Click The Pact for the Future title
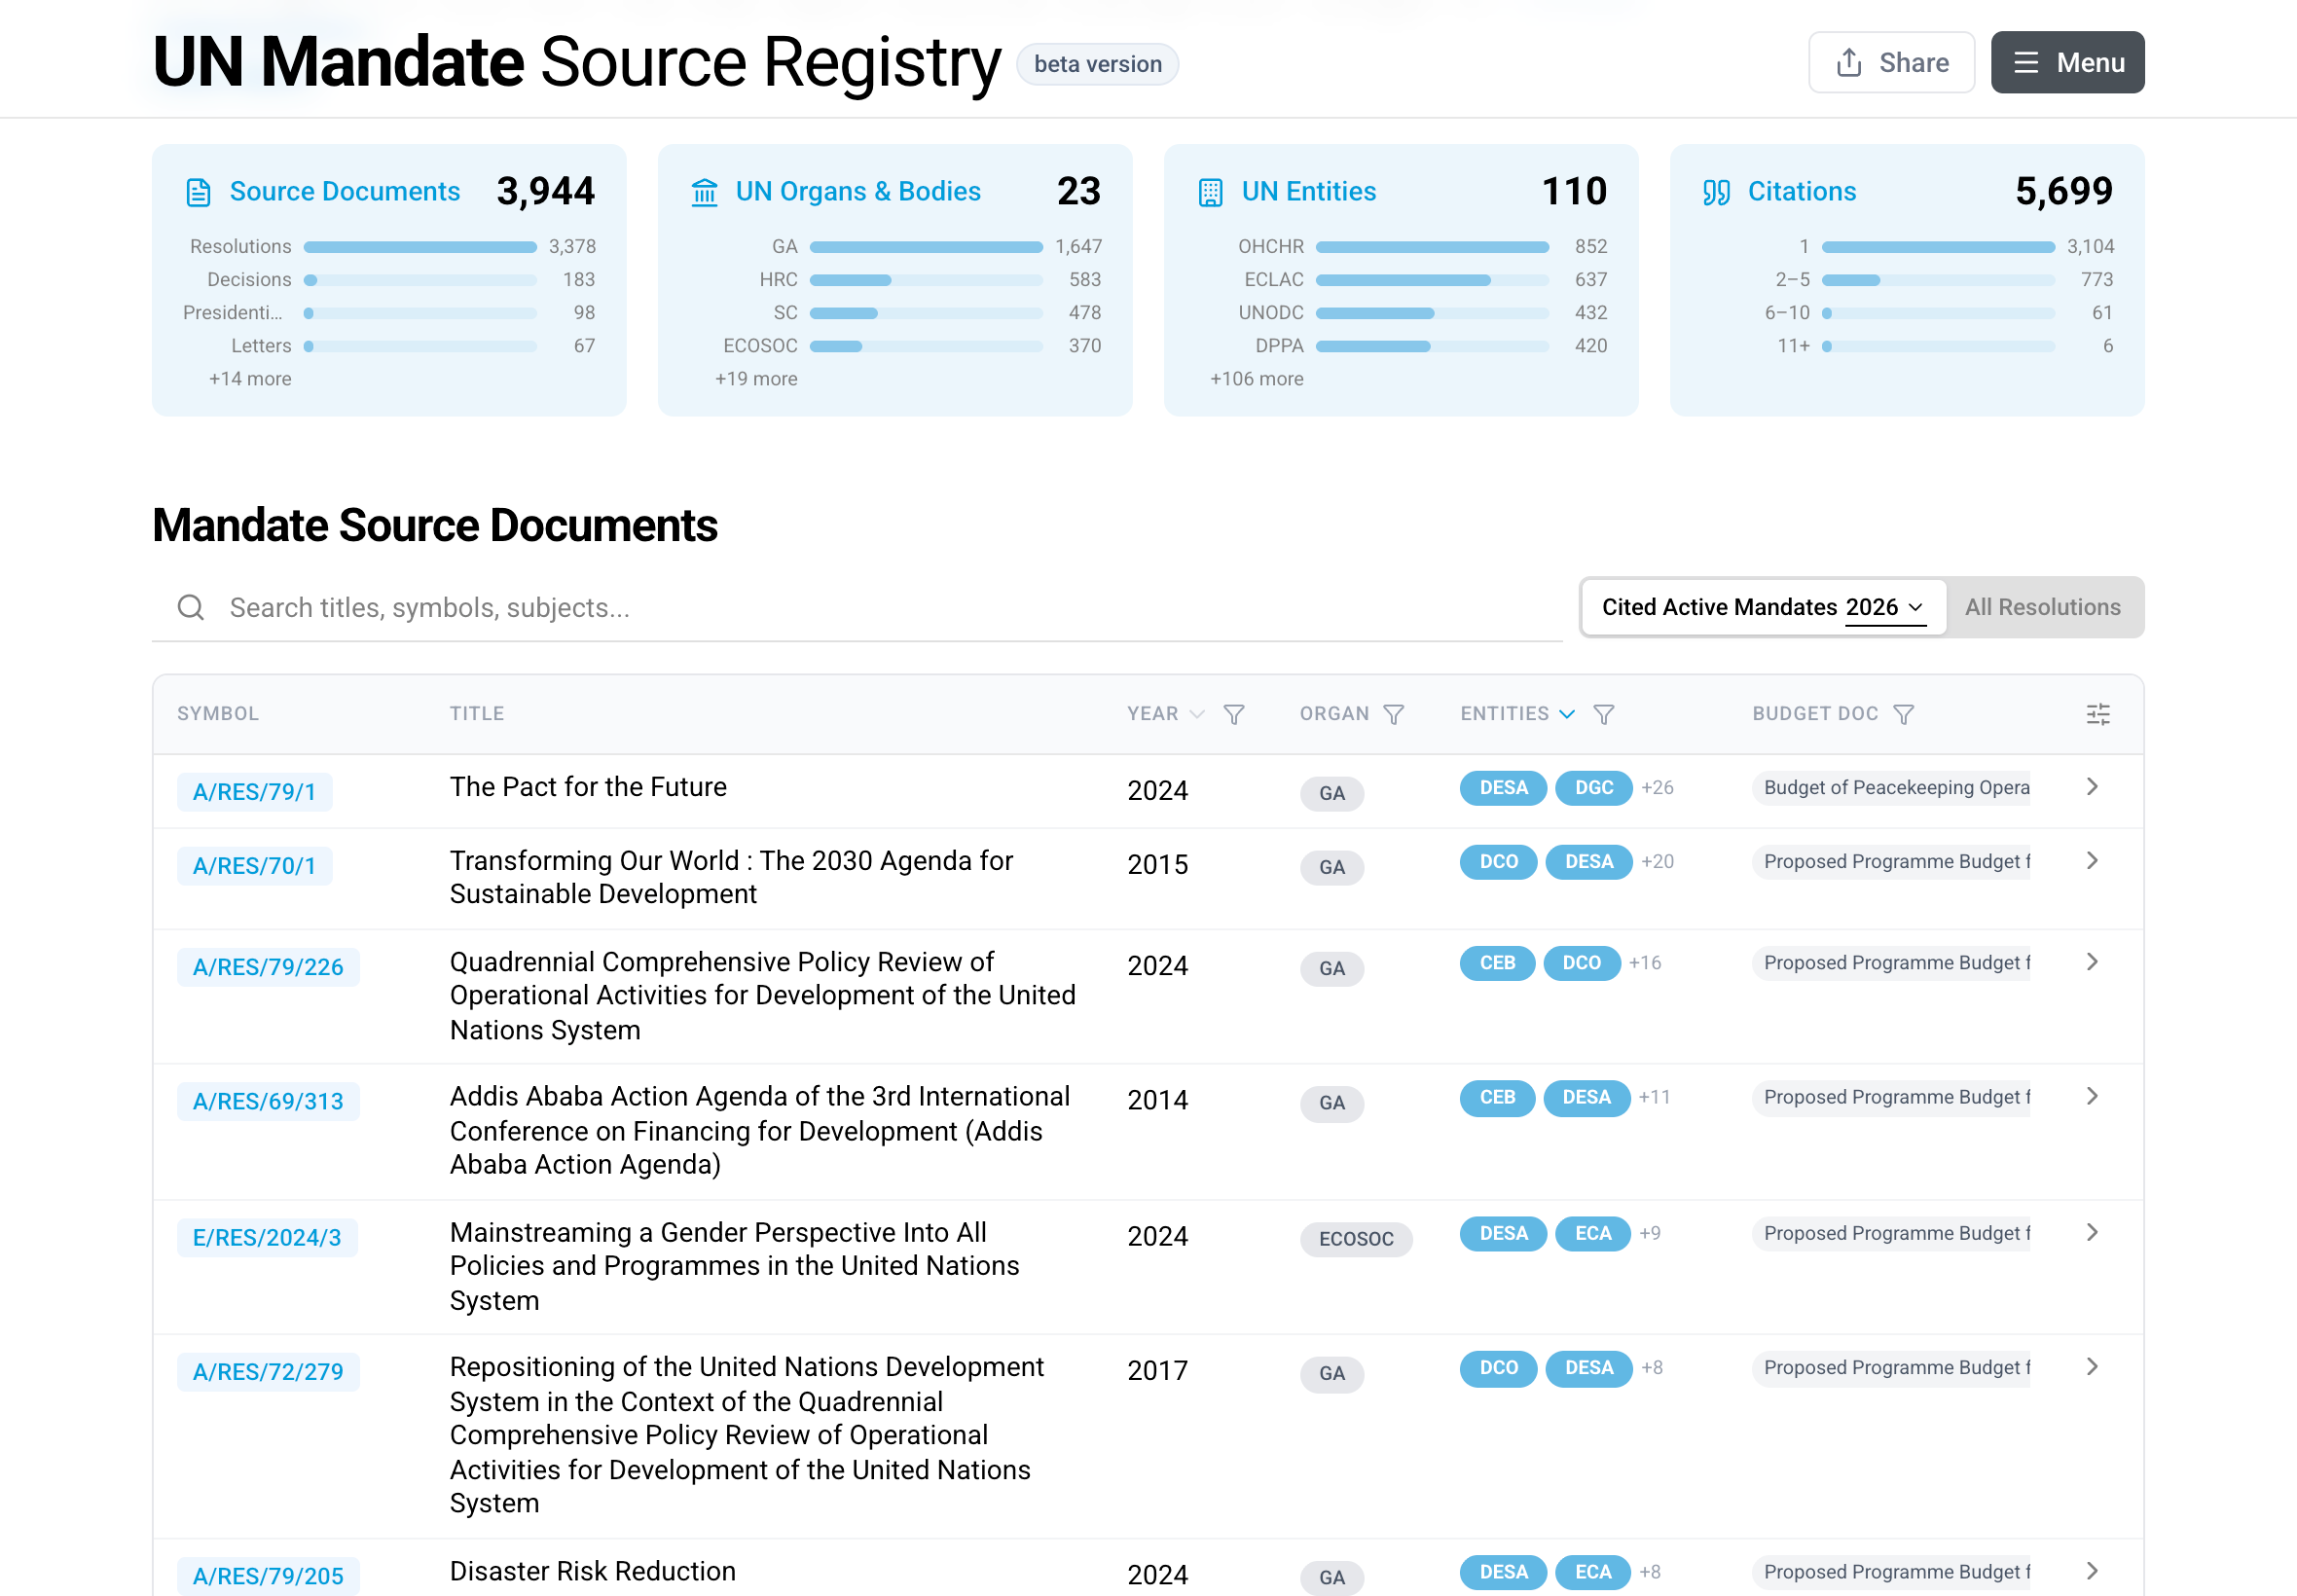Viewport: 2297px width, 1596px height. click(x=588, y=787)
